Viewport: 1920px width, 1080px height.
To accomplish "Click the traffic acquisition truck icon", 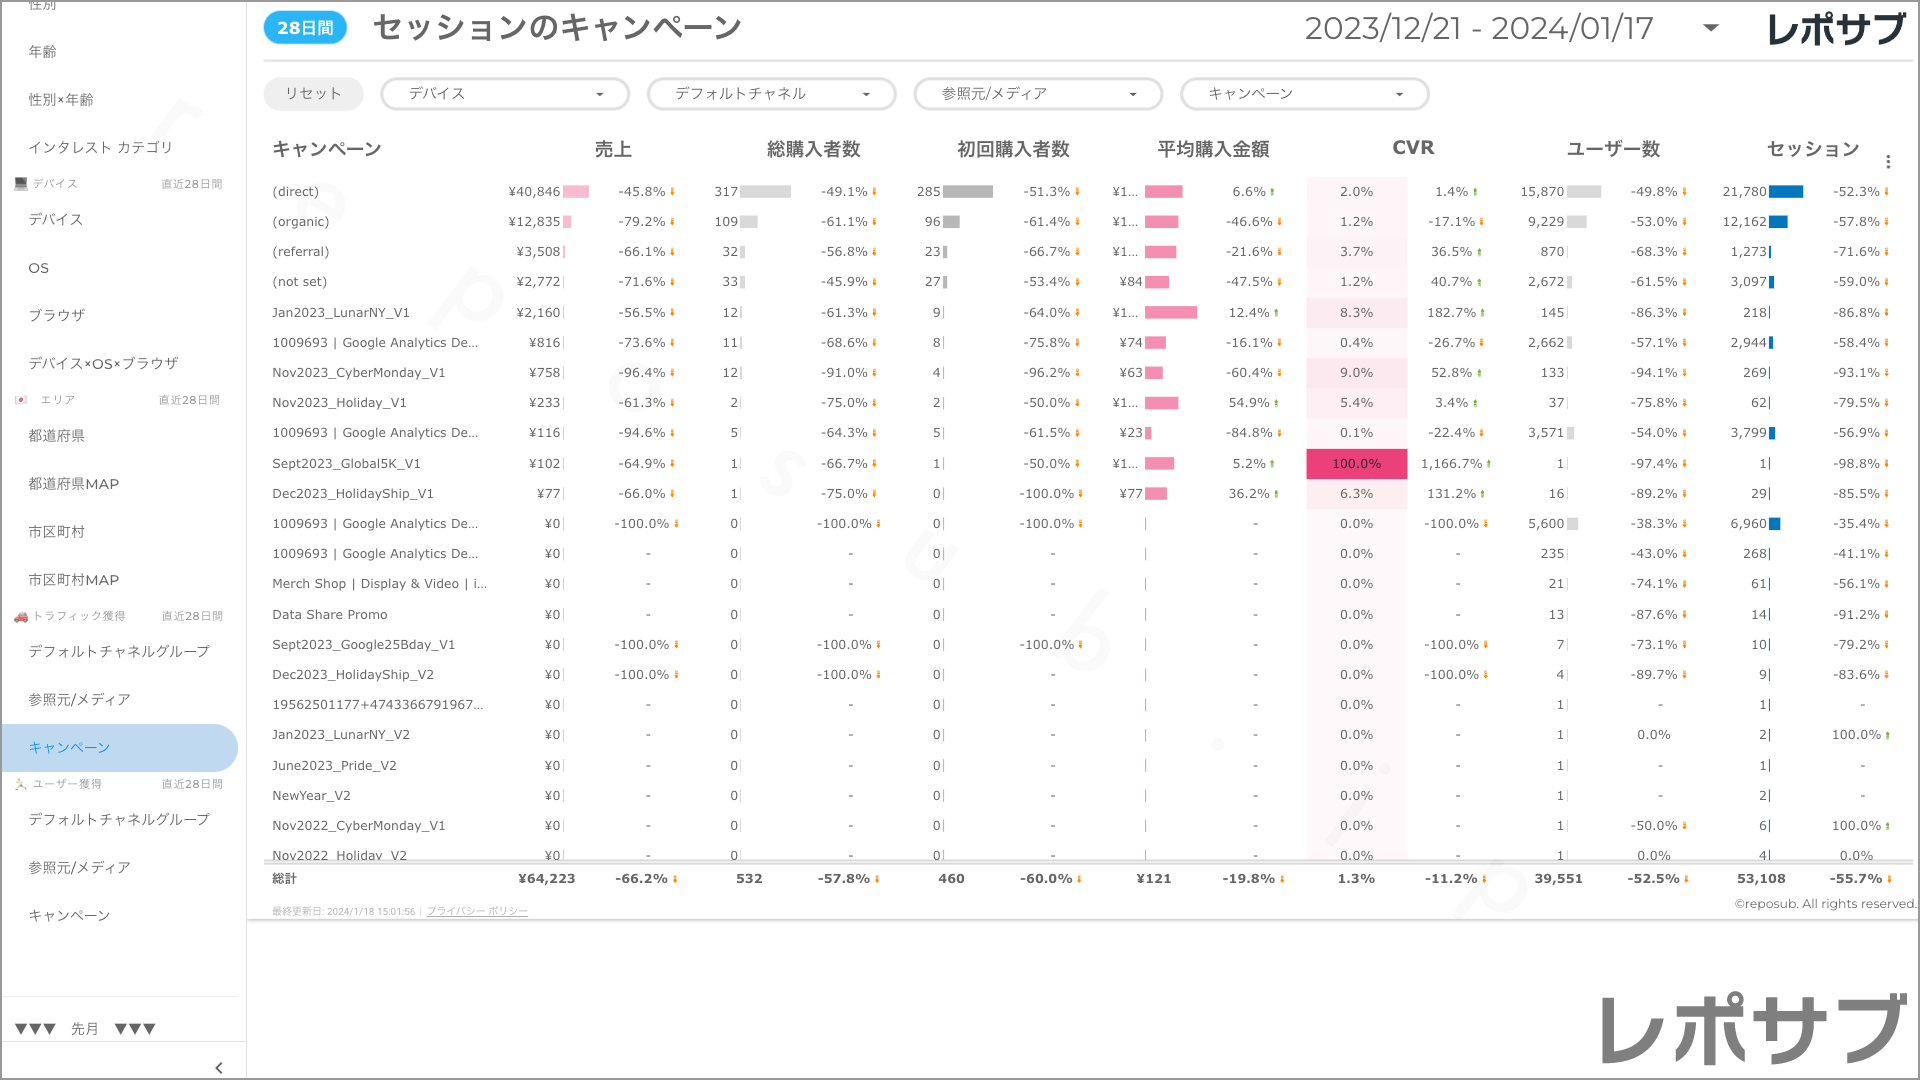I will pyautogui.click(x=21, y=616).
